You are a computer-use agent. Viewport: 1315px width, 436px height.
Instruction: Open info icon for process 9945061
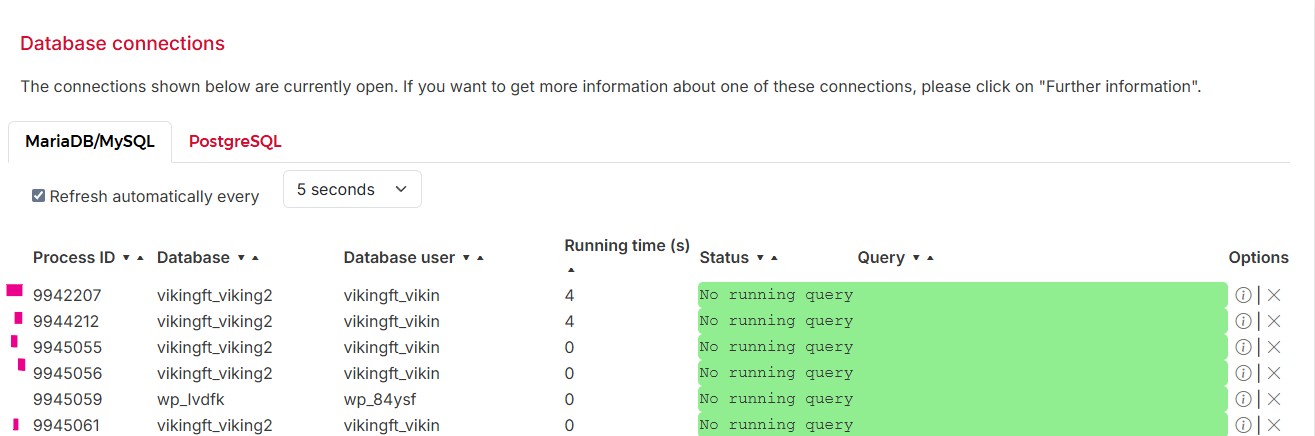pyautogui.click(x=1243, y=425)
